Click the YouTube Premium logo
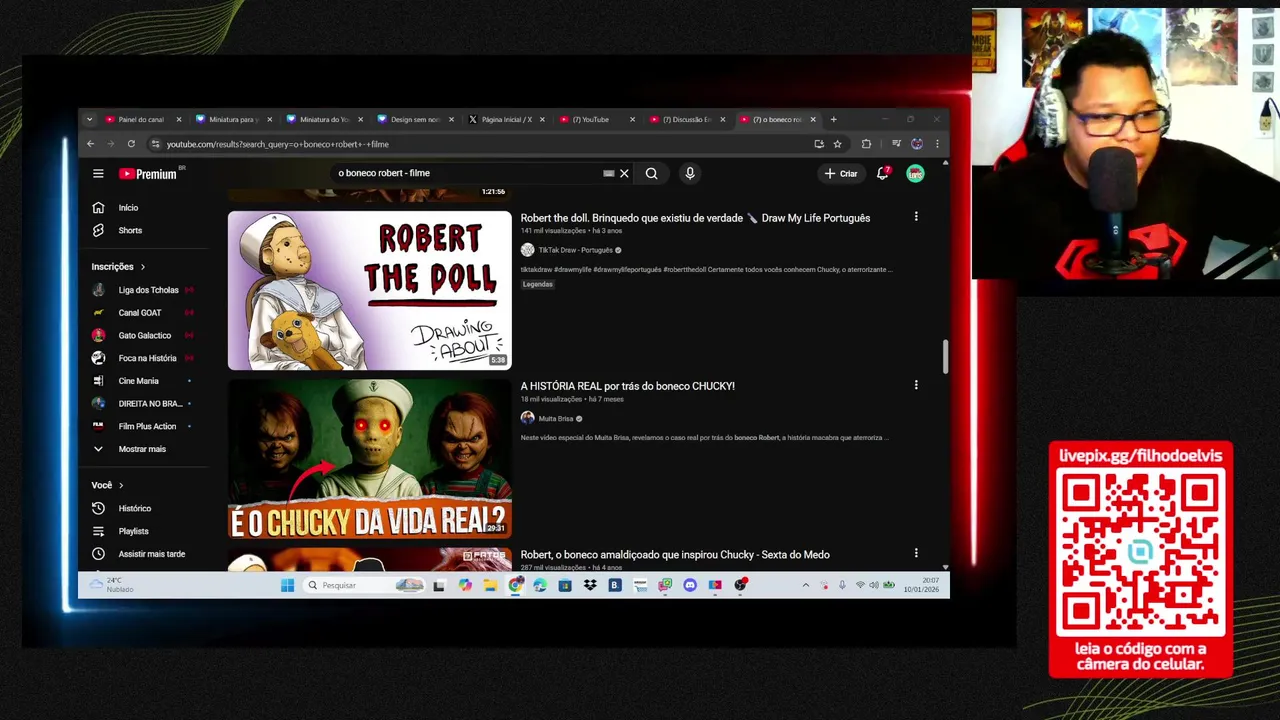1280x720 pixels. pos(148,173)
